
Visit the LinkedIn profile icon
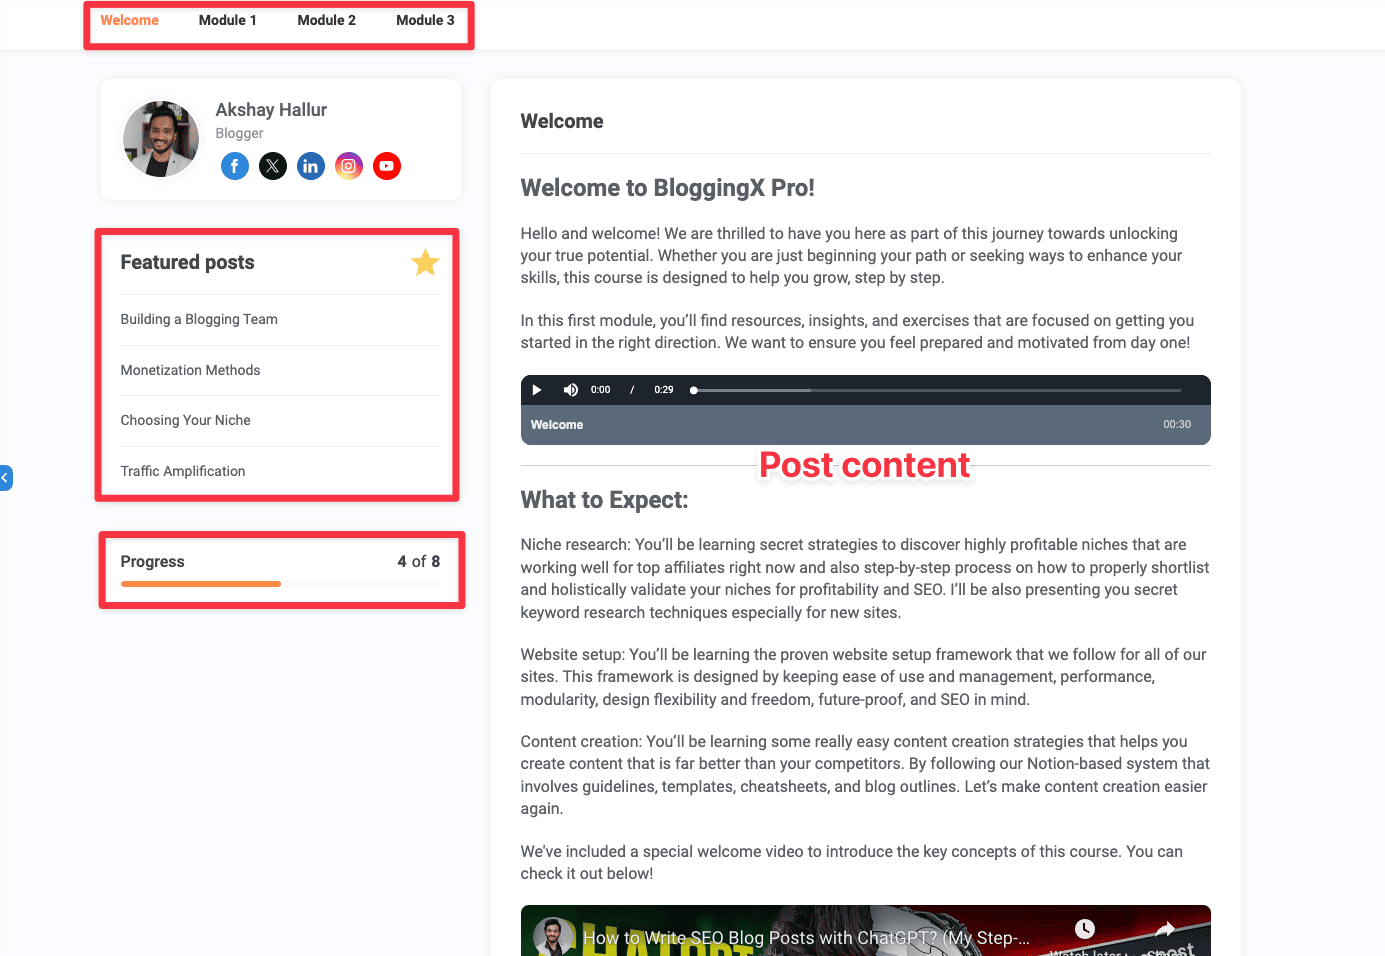pos(311,166)
